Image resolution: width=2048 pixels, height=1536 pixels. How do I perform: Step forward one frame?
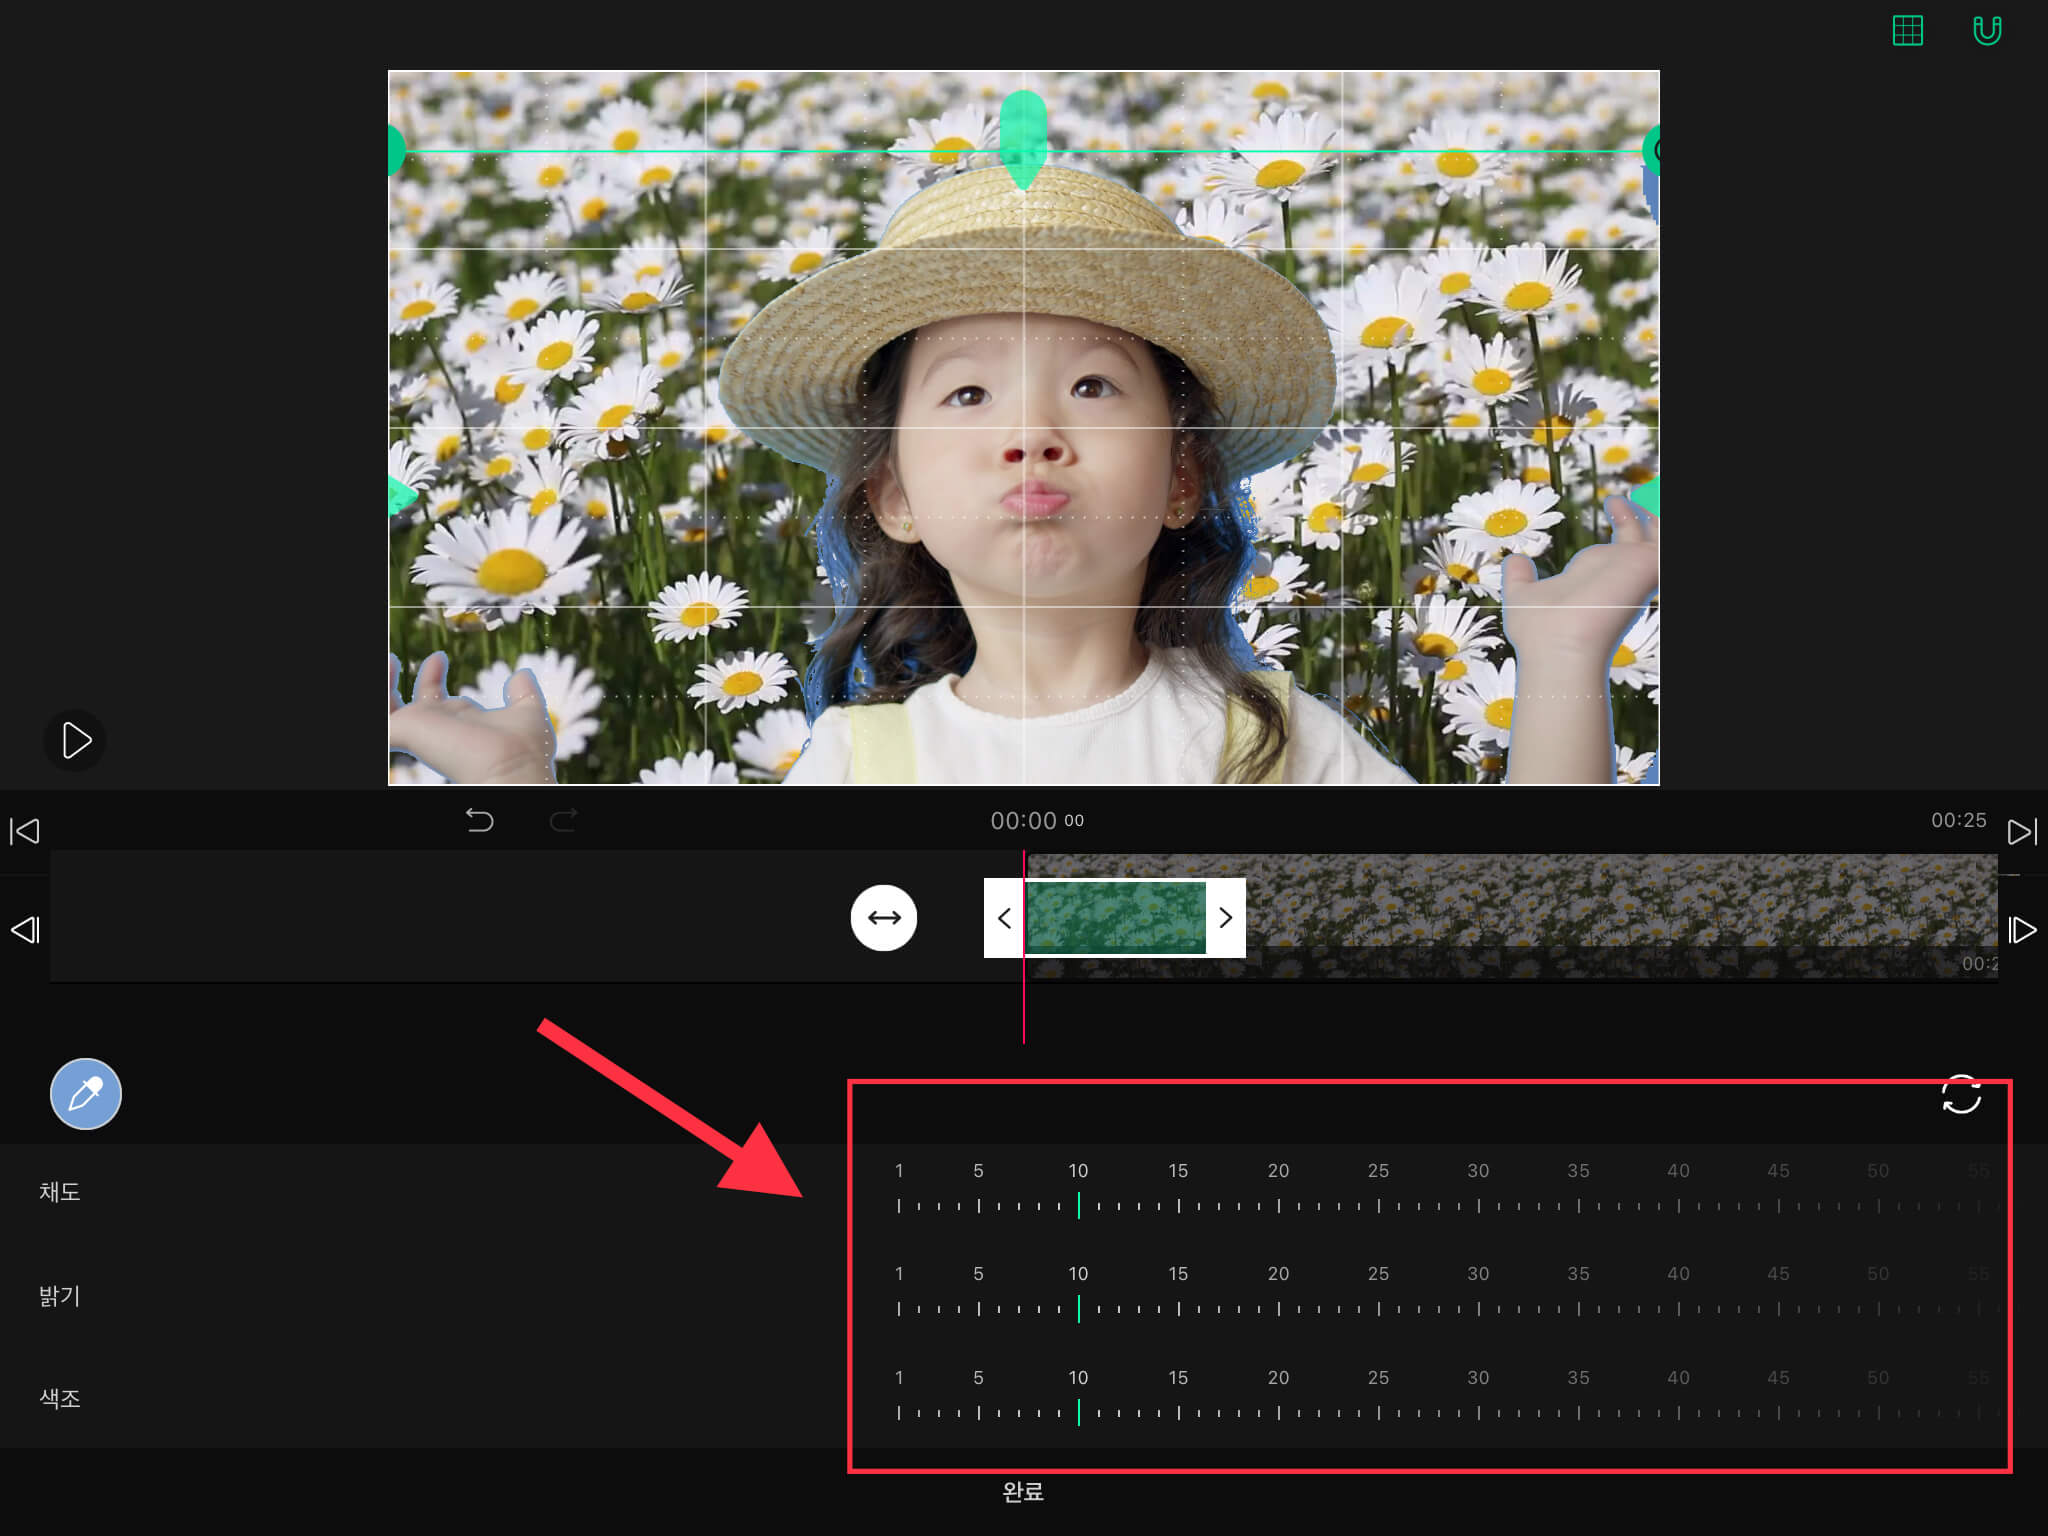[x=2022, y=930]
